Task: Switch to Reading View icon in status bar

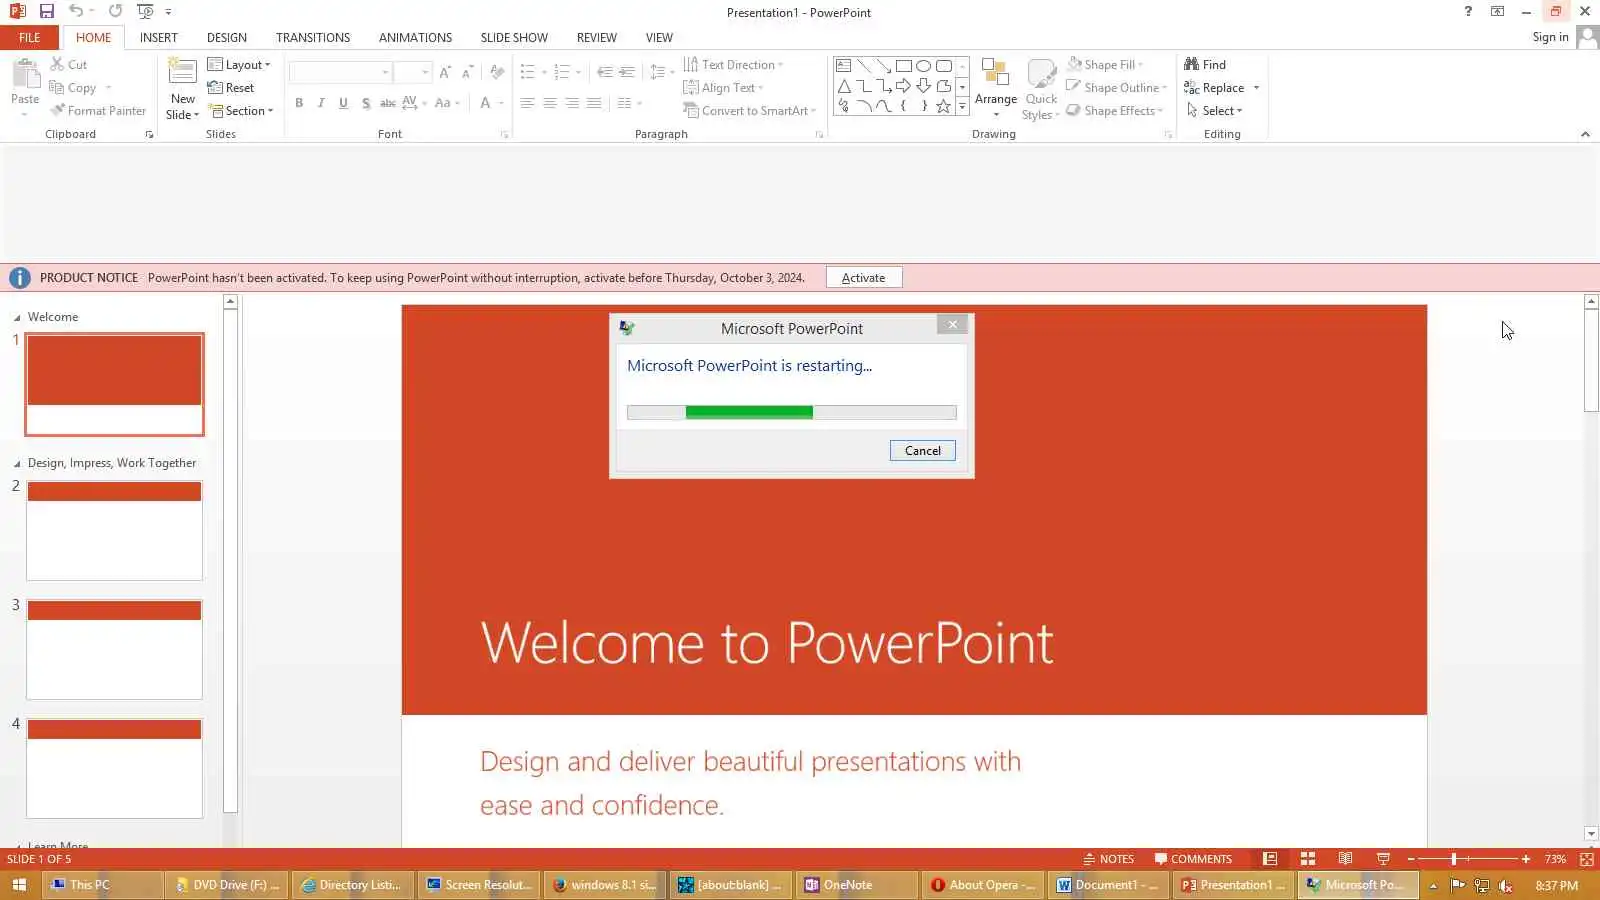Action: [x=1346, y=859]
